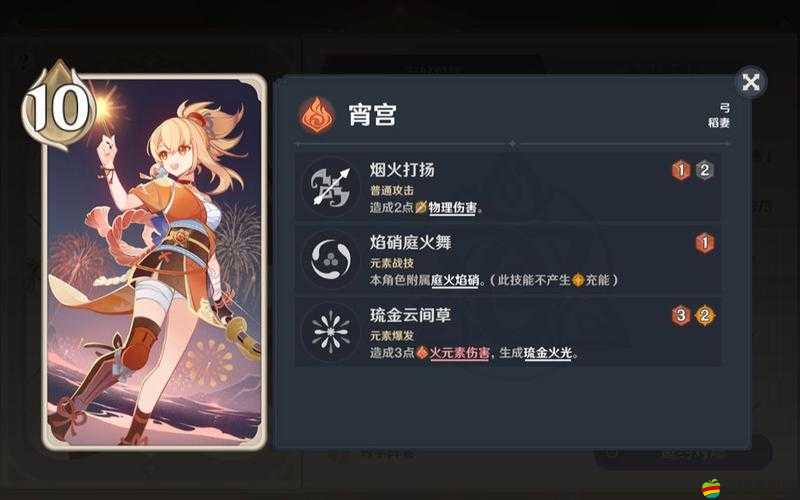Click the 稻妻 region tag
This screenshot has height=500, width=800.
coord(719,123)
